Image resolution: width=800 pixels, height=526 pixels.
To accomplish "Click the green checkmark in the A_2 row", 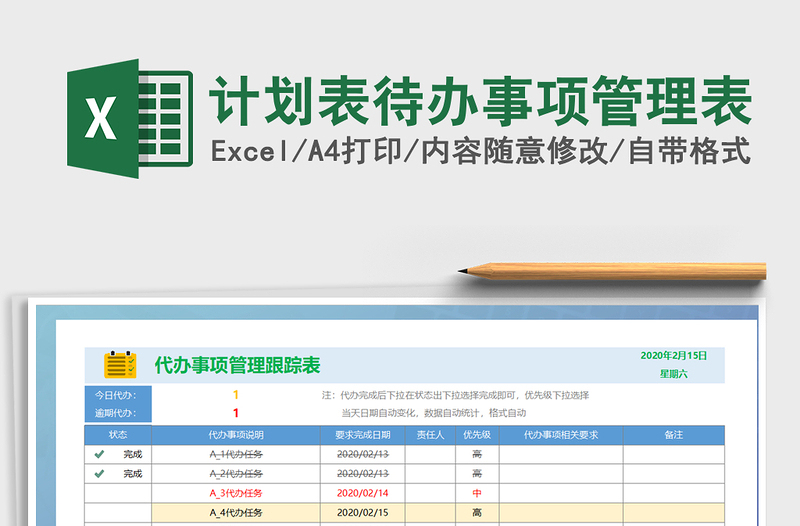I will 99,473.
